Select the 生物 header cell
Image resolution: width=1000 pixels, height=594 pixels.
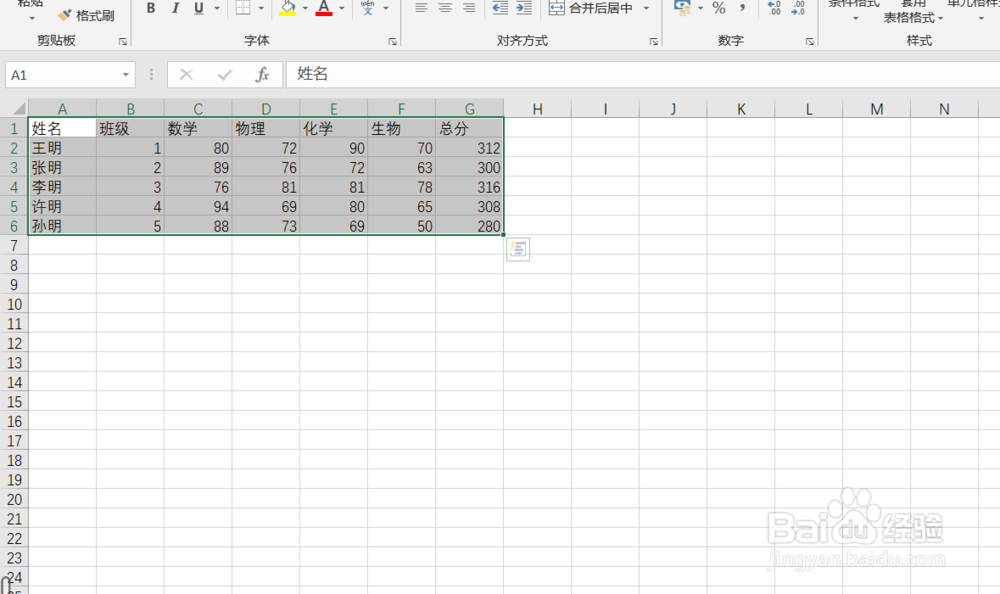[x=402, y=128]
